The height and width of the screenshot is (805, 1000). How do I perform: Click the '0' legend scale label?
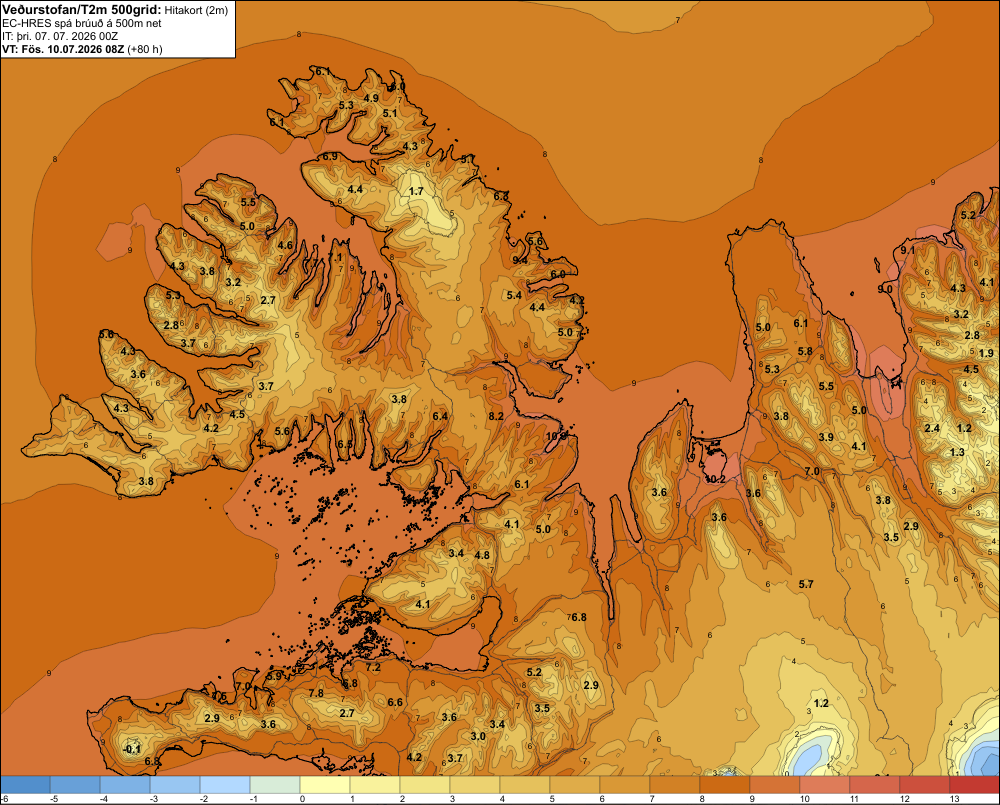[x=302, y=799]
